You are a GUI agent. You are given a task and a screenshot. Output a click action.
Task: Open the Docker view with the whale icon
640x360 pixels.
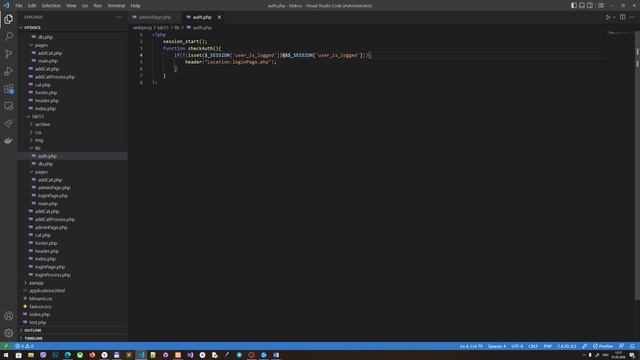coord(9,140)
